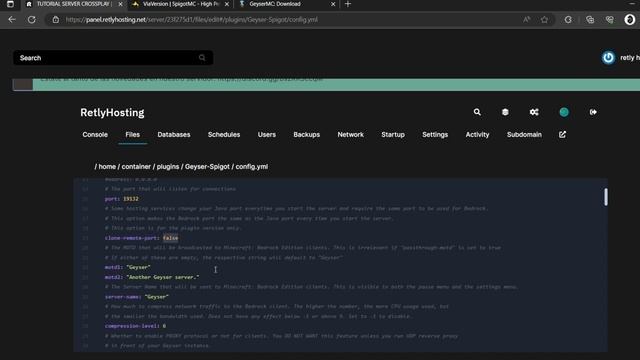Click false value of clone-remote-port
The height and width of the screenshot is (360, 640).
pyautogui.click(x=171, y=238)
